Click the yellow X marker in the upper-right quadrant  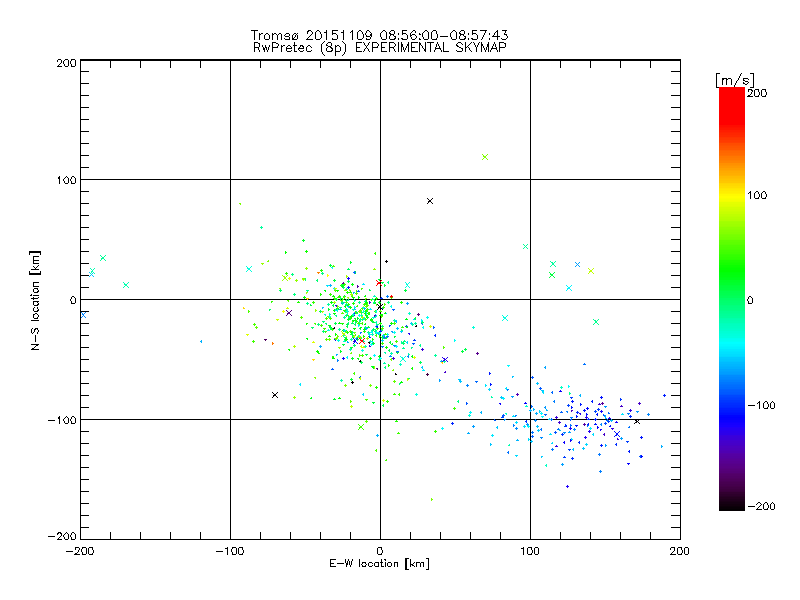tap(591, 271)
